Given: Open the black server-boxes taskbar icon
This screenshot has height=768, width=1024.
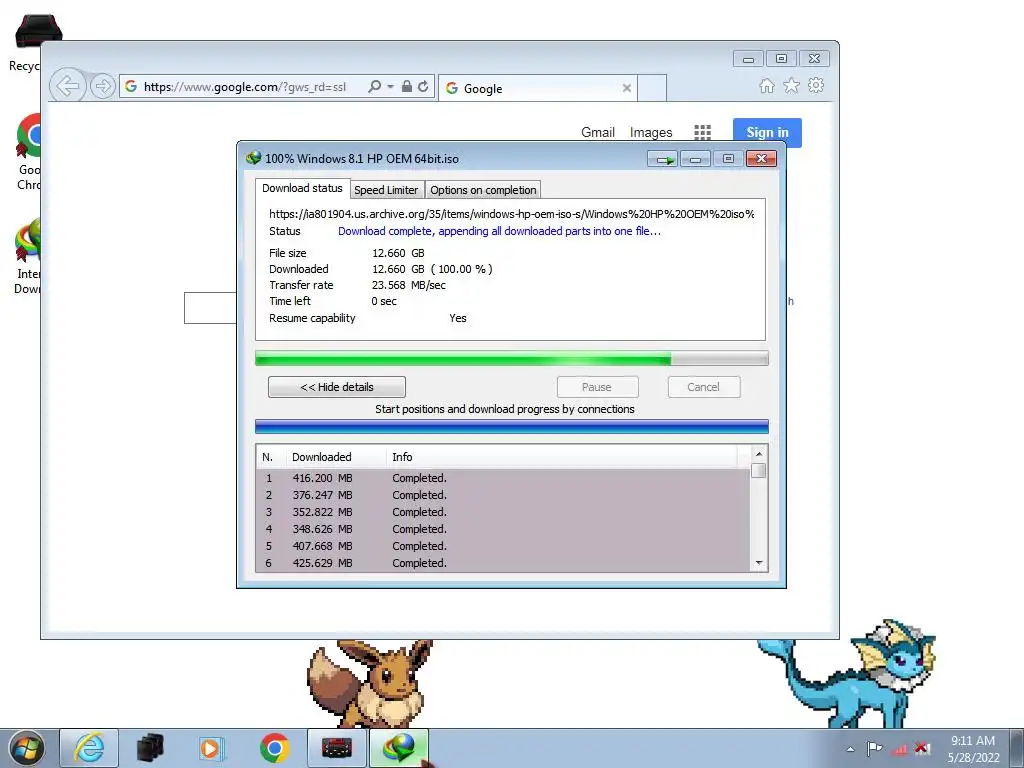Looking at the screenshot, I should (x=150, y=748).
